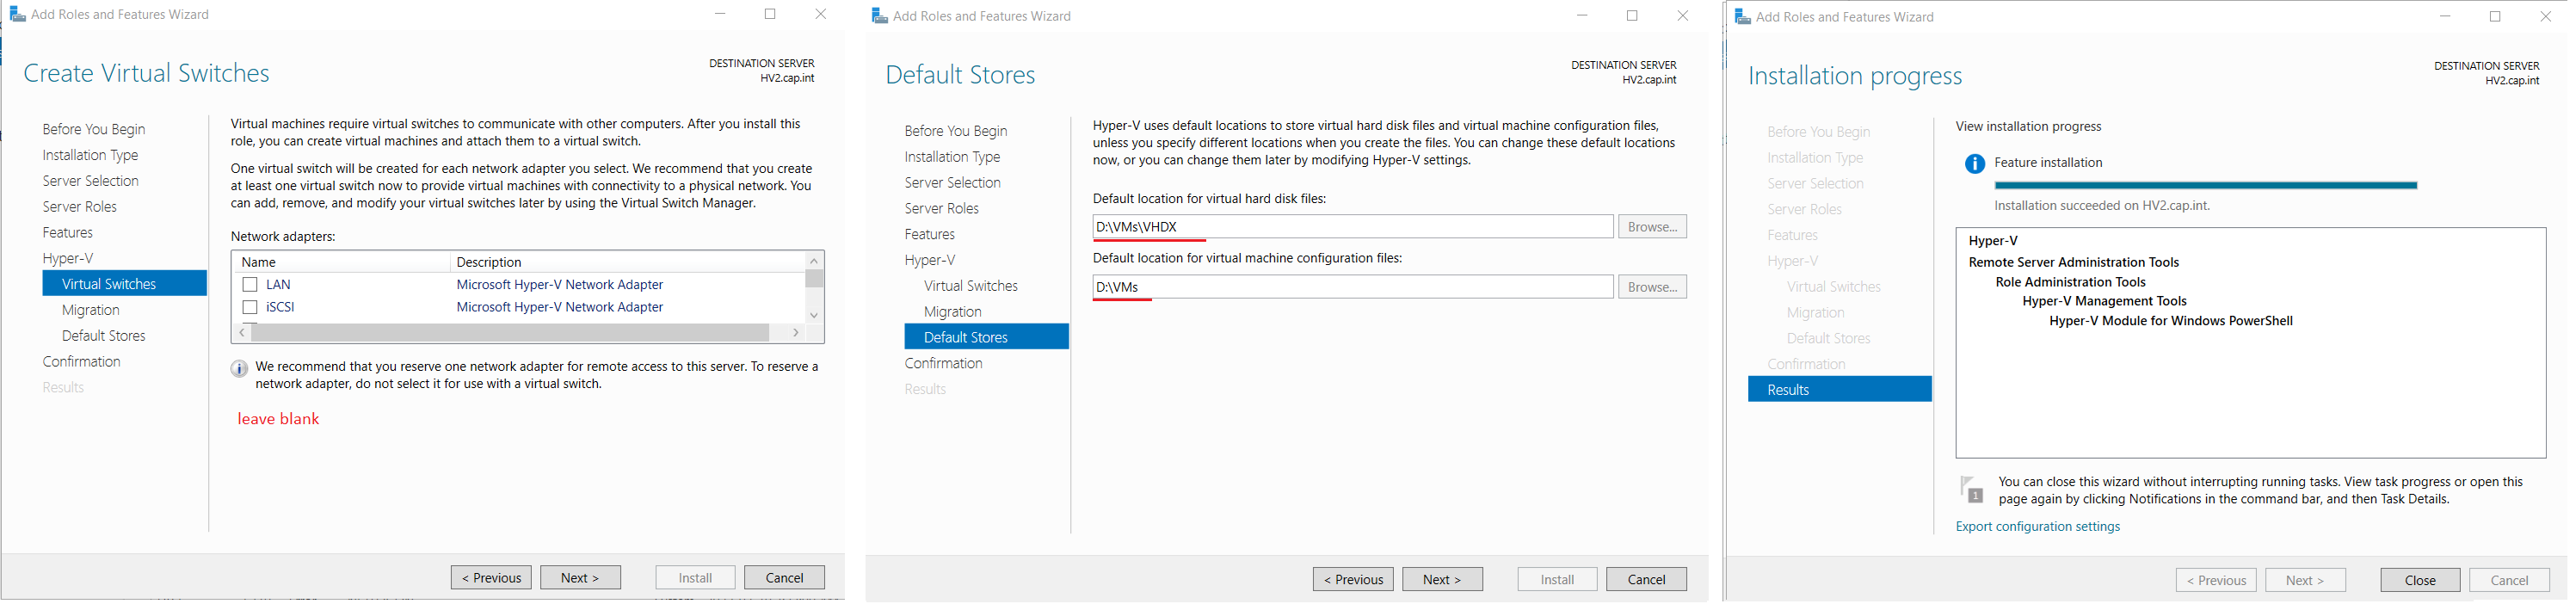Image resolution: width=2576 pixels, height=604 pixels.
Task: Click the Installation progress wizard title icon
Action: tap(1743, 17)
